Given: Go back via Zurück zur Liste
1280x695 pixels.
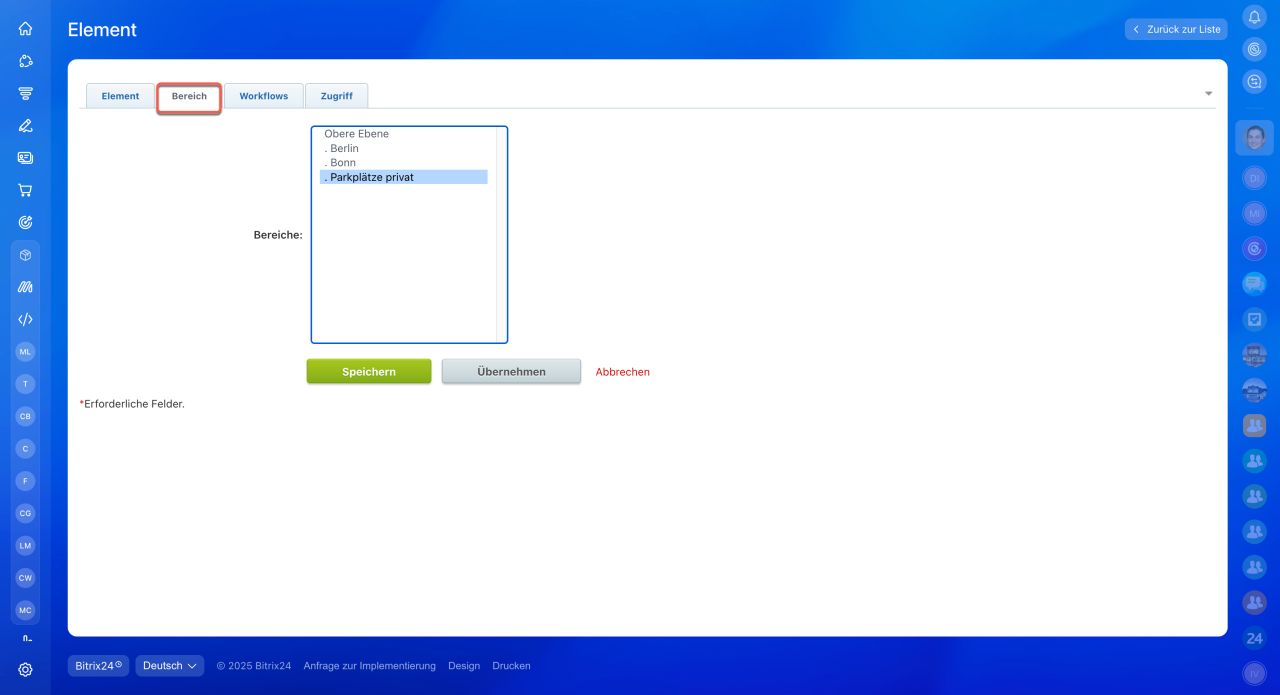Looking at the screenshot, I should (1176, 30).
